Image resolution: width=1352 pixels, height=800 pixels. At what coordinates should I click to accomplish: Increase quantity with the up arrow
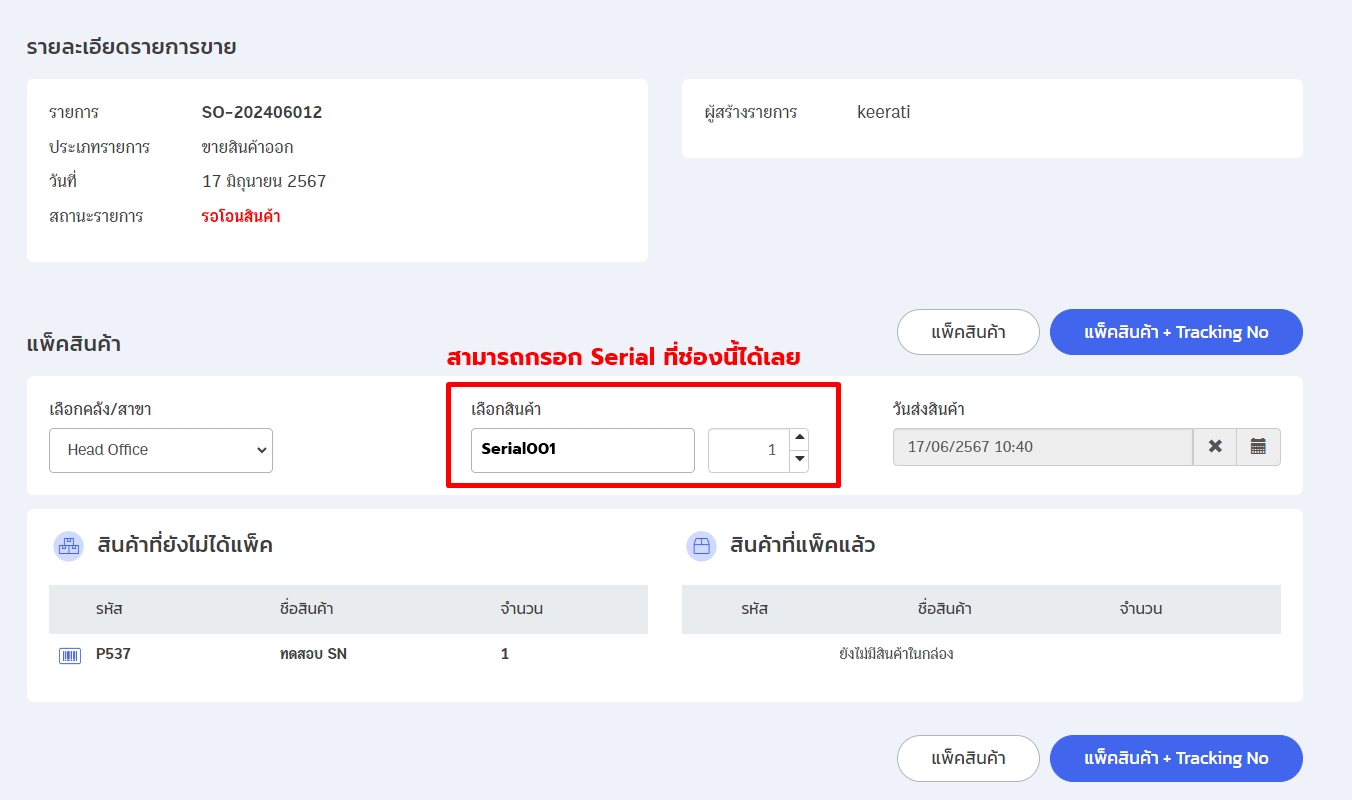point(799,439)
